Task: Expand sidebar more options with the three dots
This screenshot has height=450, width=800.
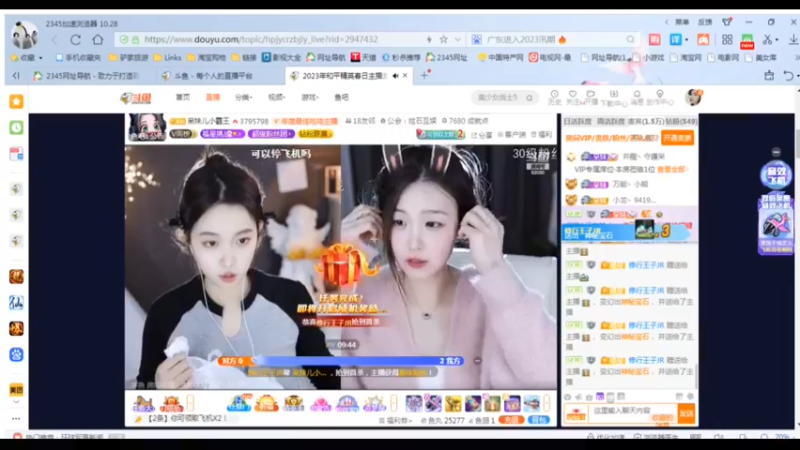Action: (16, 418)
